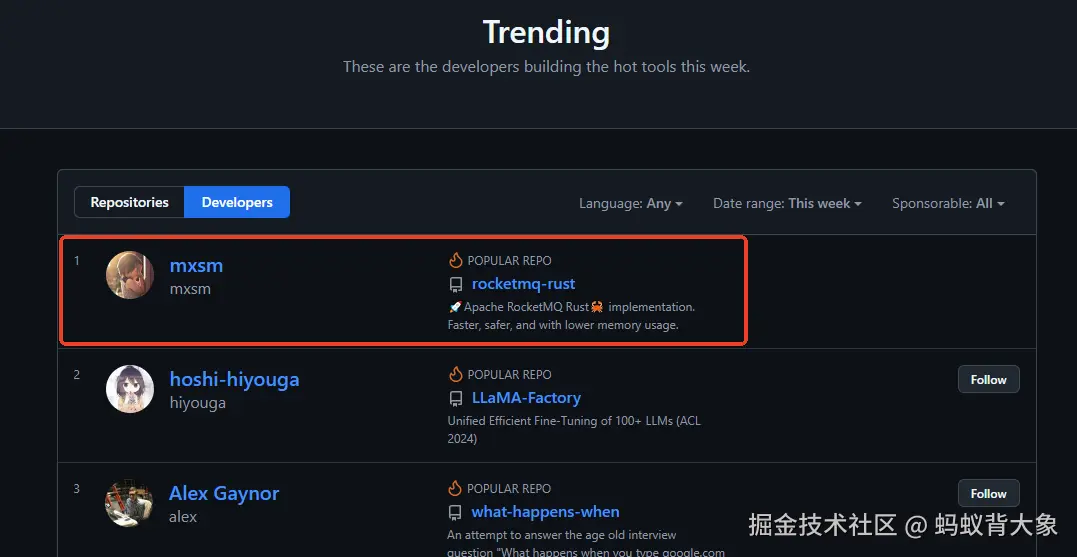
Task: Open mxsm's profile avatar
Action: [130, 275]
